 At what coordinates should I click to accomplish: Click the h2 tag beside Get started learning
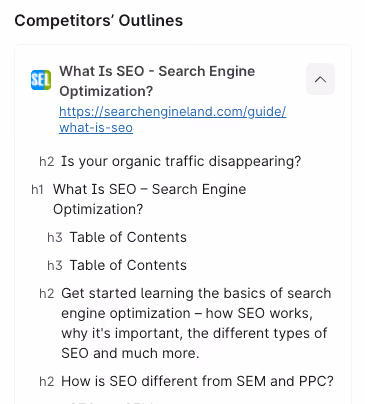(46, 294)
